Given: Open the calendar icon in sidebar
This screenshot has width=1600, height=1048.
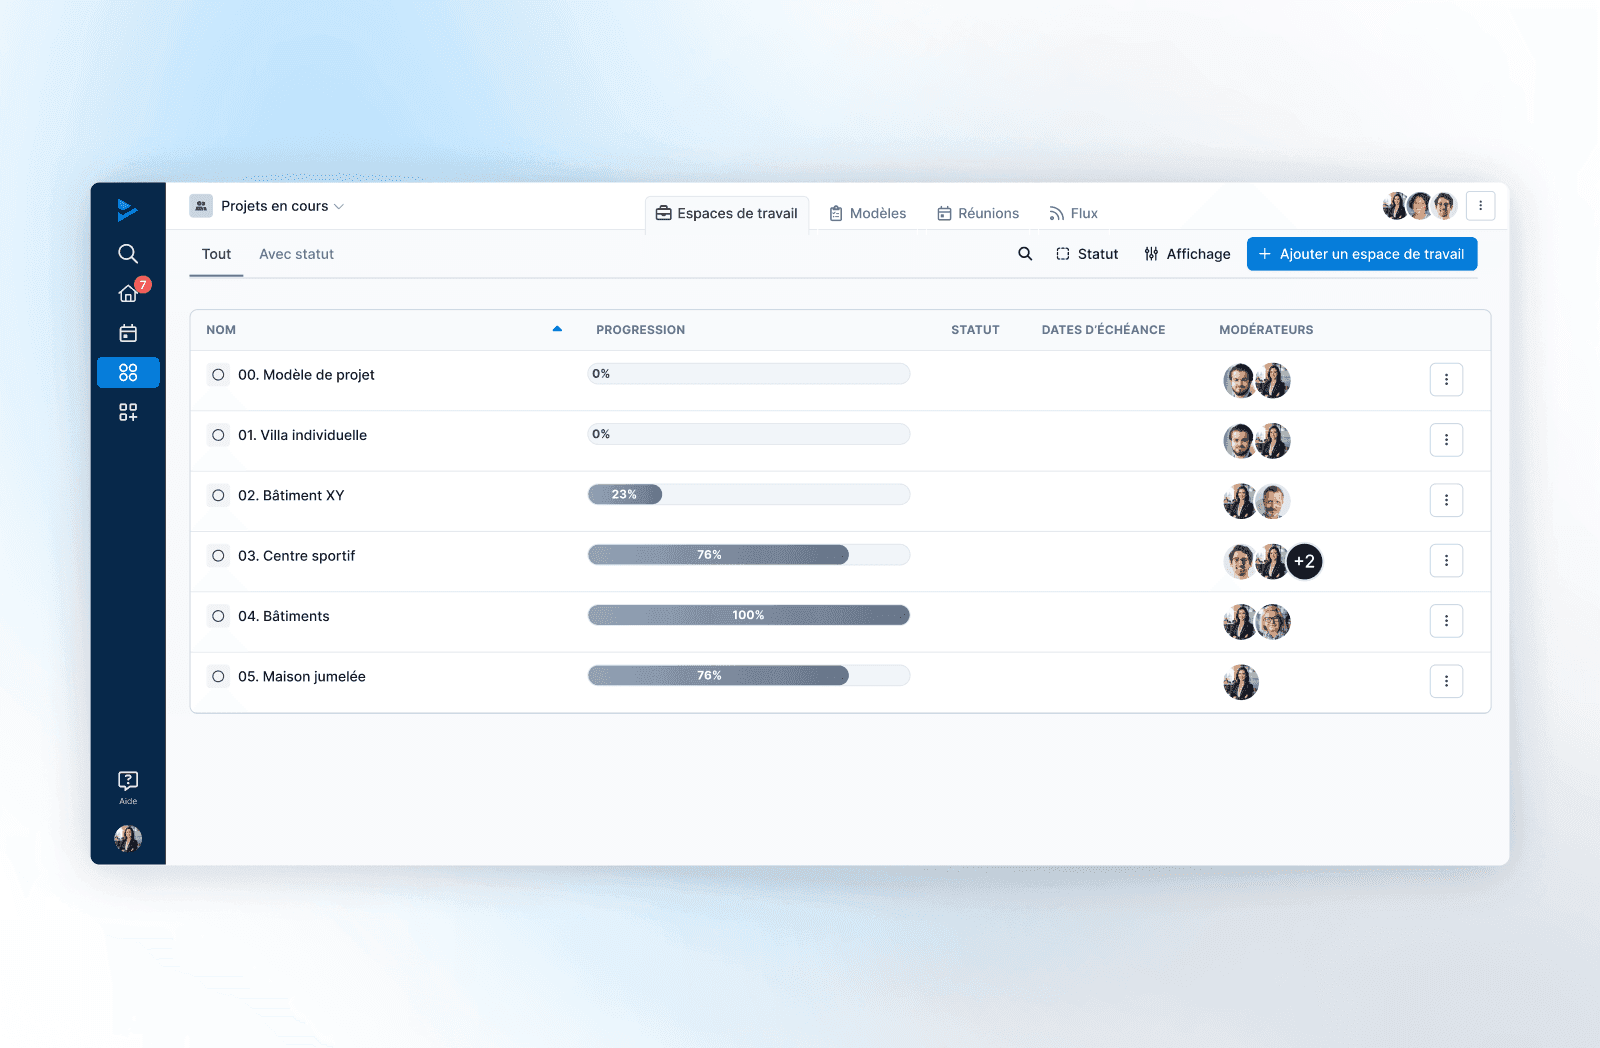Looking at the screenshot, I should [128, 333].
